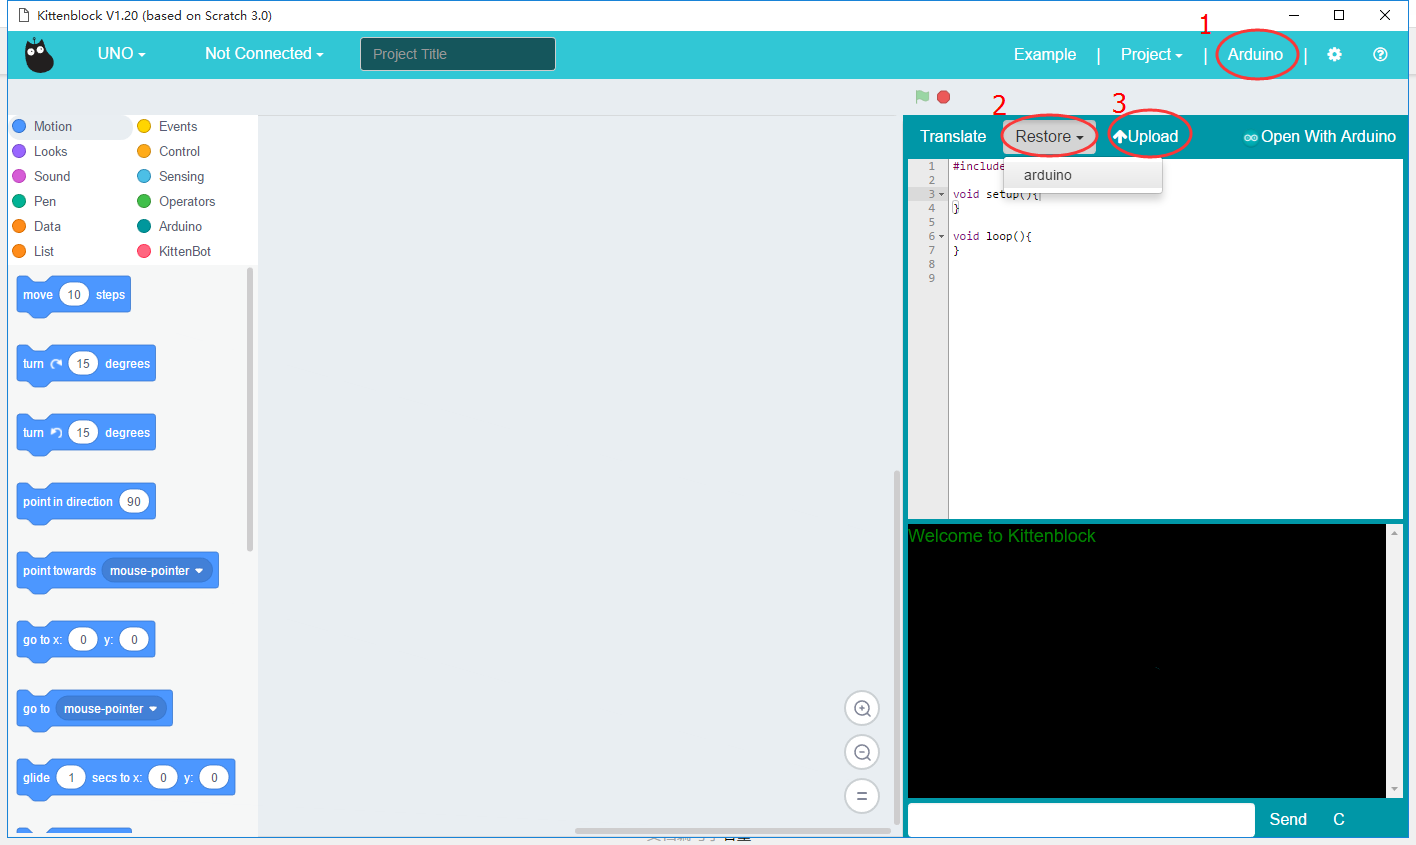Click the 'void loop(){' code line
The width and height of the screenshot is (1416, 845).
992,237
